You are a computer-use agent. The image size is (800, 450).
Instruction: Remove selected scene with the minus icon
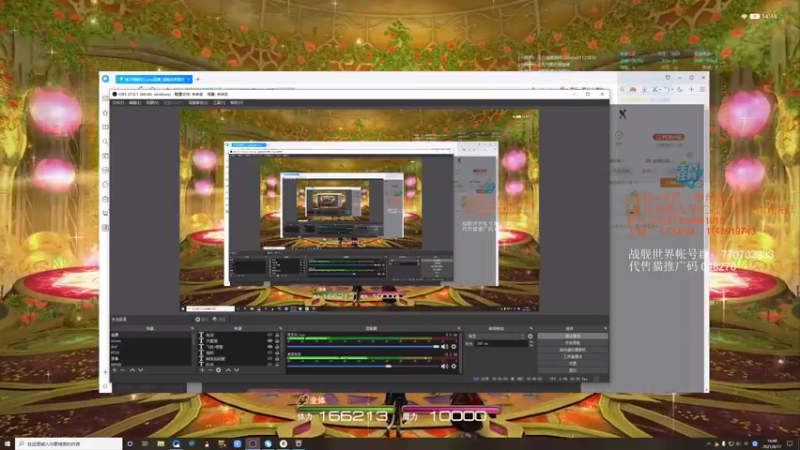[122, 370]
